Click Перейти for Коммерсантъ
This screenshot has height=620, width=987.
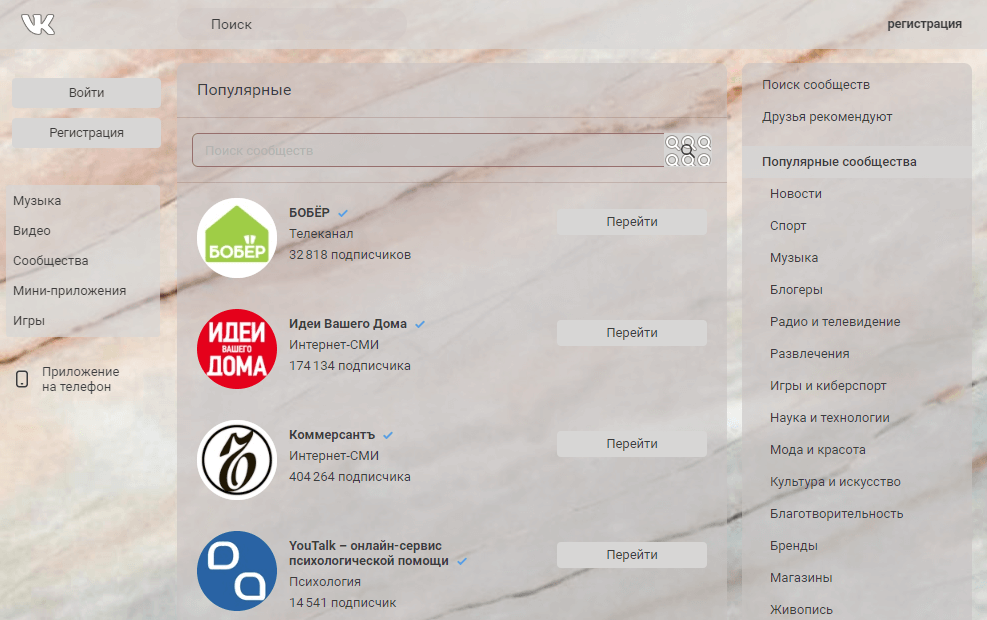(631, 444)
